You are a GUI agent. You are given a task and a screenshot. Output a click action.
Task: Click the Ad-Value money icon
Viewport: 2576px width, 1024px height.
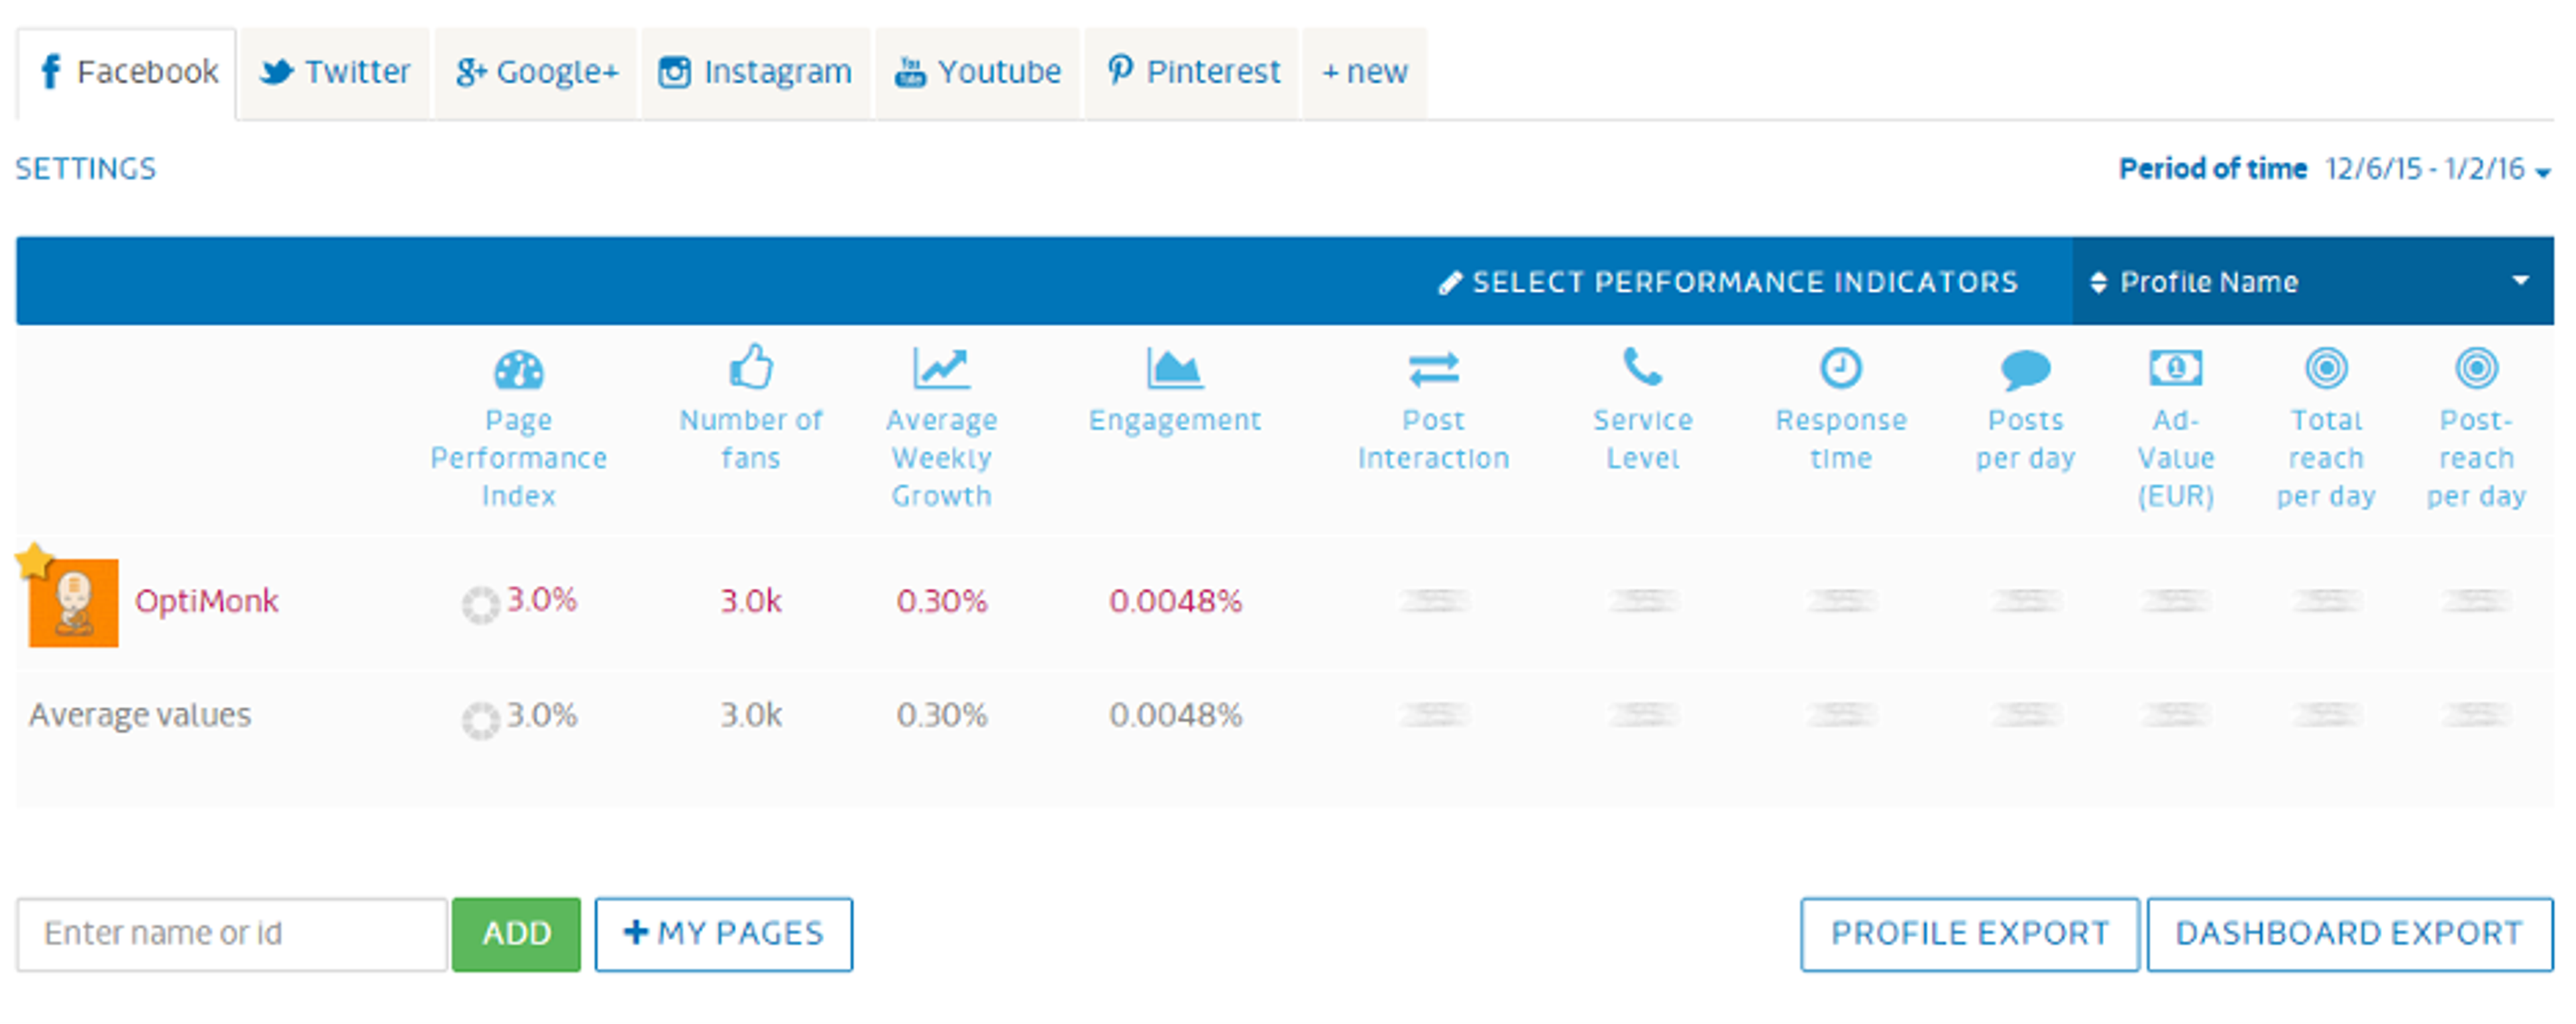point(2176,368)
